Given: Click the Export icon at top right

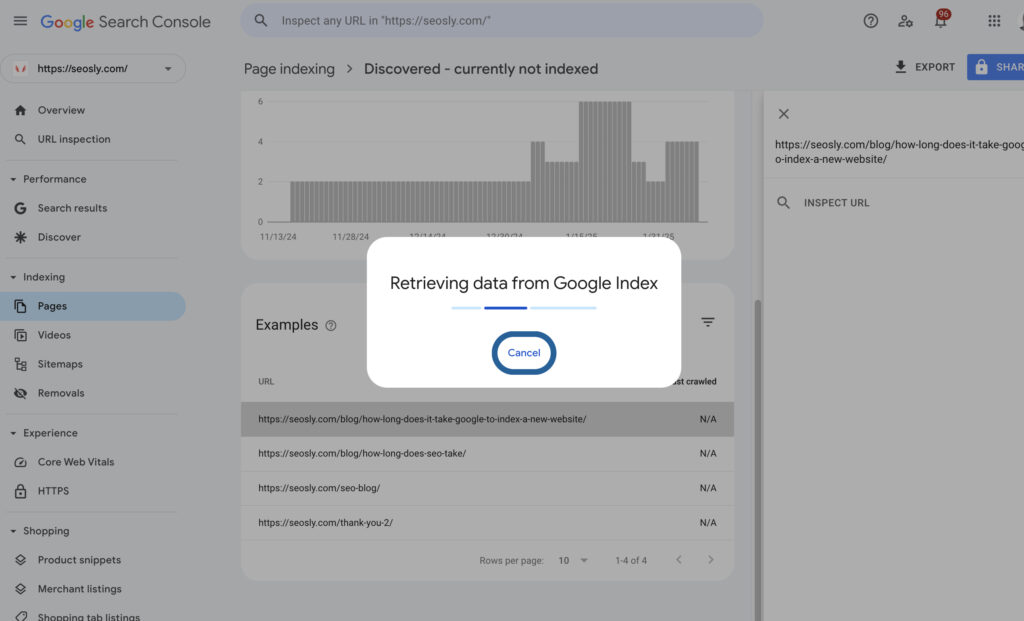Looking at the screenshot, I should coord(903,66).
